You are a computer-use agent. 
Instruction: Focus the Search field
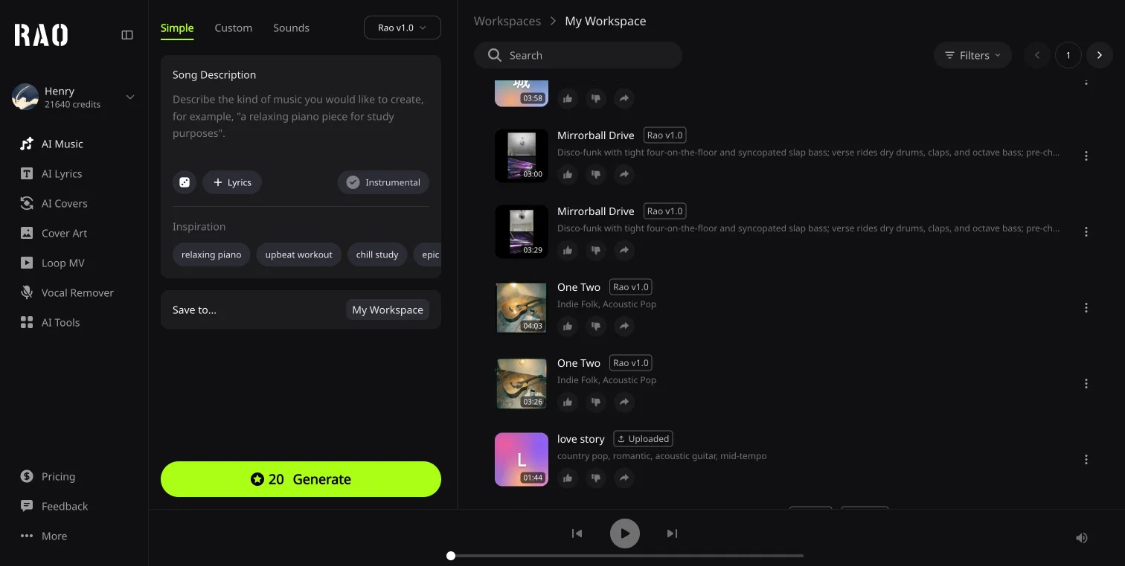(x=578, y=55)
